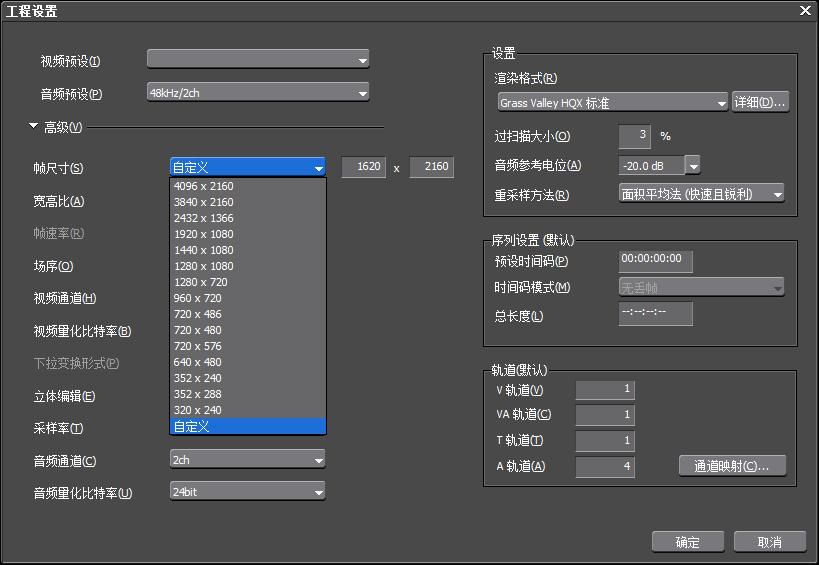Open the 视频预设 dropdown
Image resolution: width=819 pixels, height=565 pixels.
pos(257,60)
